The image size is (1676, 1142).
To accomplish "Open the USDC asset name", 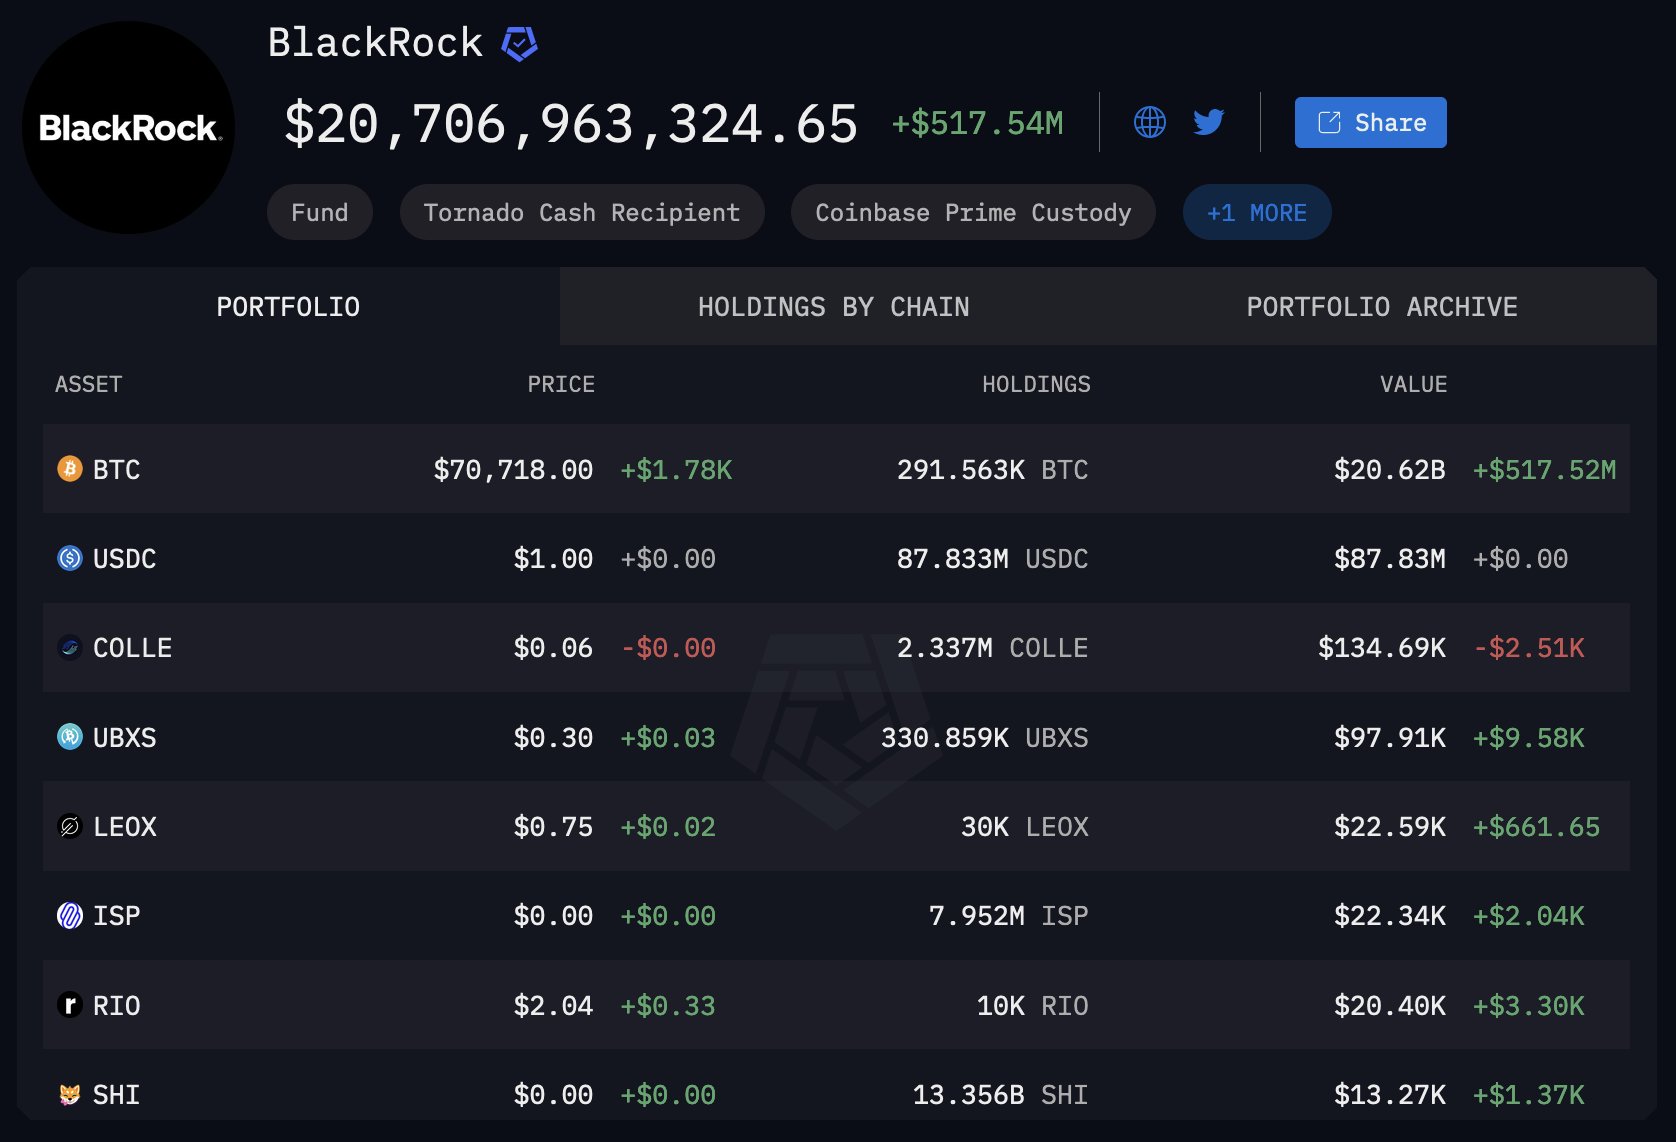I will tap(124, 558).
